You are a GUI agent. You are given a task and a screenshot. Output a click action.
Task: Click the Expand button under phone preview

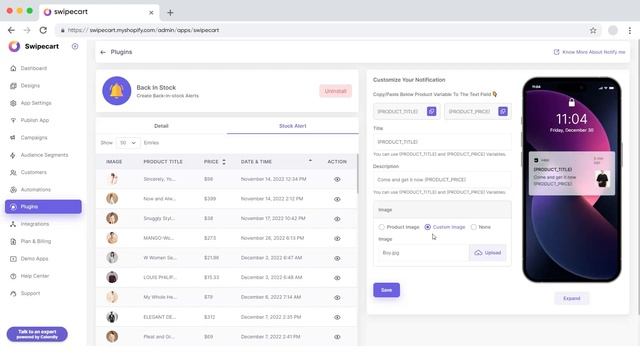[x=571, y=298]
